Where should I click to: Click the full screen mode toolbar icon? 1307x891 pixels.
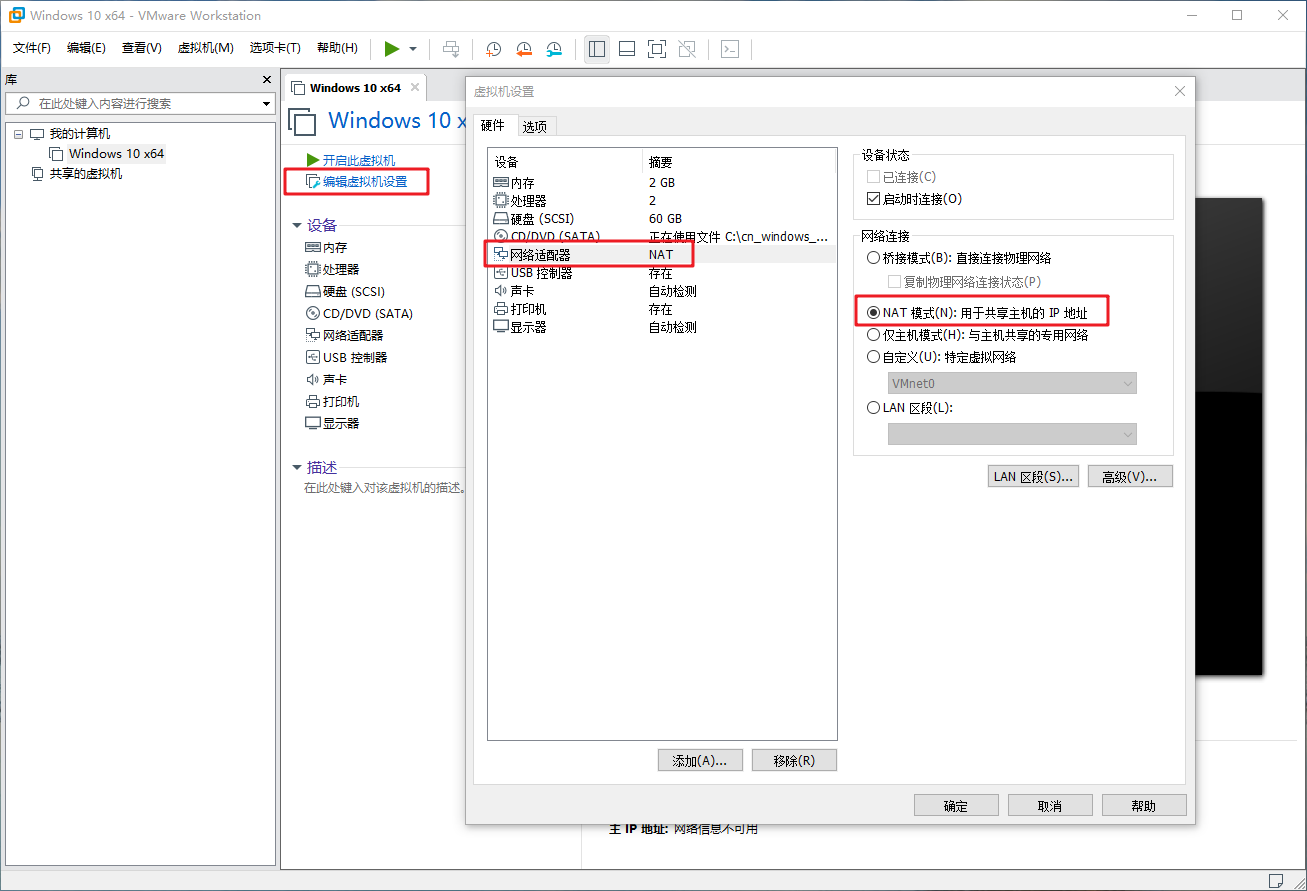tap(657, 48)
